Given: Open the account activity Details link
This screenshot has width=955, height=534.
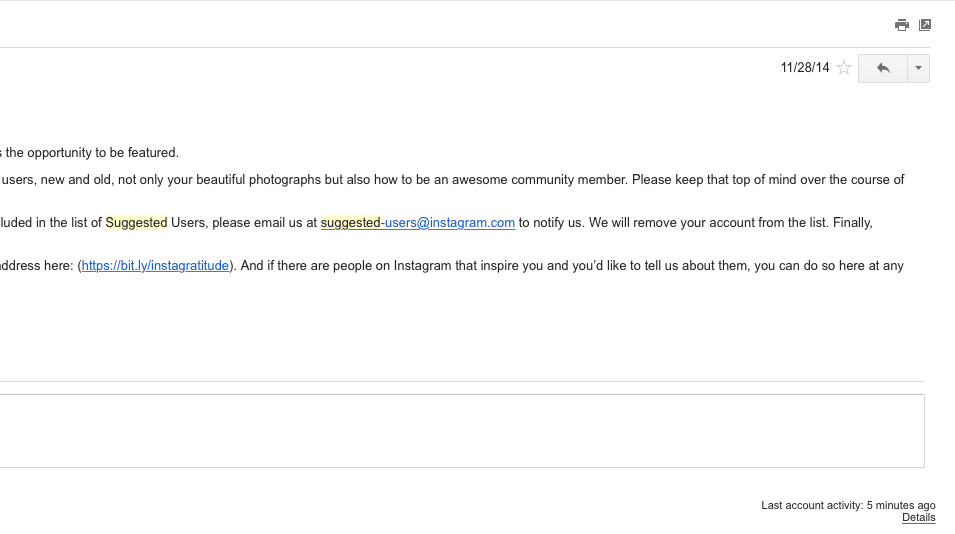Looking at the screenshot, I should [x=918, y=518].
